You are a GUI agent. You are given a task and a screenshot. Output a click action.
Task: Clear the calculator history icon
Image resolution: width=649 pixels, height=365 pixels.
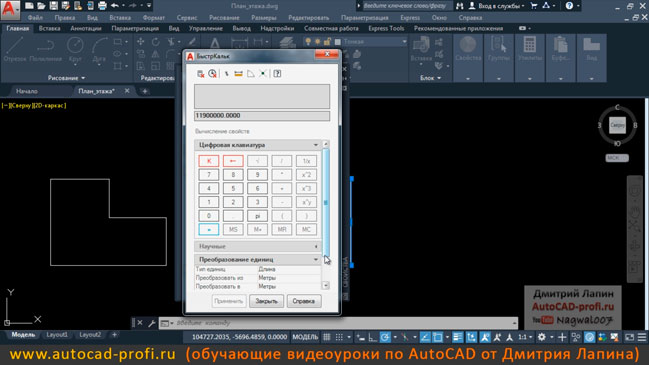point(212,74)
